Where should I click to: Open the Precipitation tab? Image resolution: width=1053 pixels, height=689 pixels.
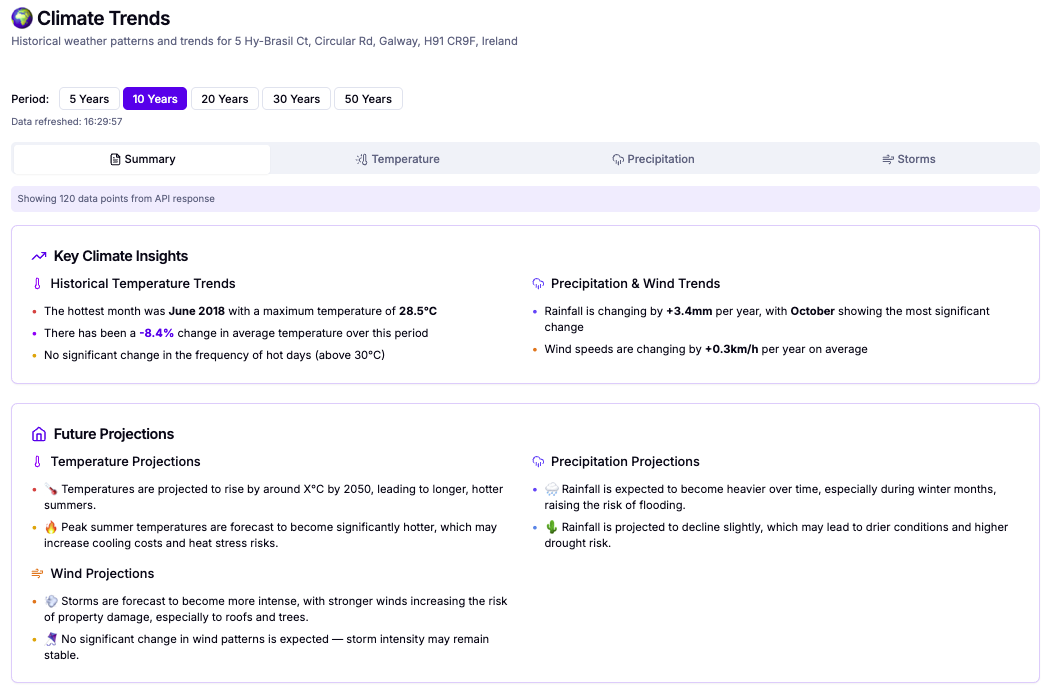click(x=653, y=159)
